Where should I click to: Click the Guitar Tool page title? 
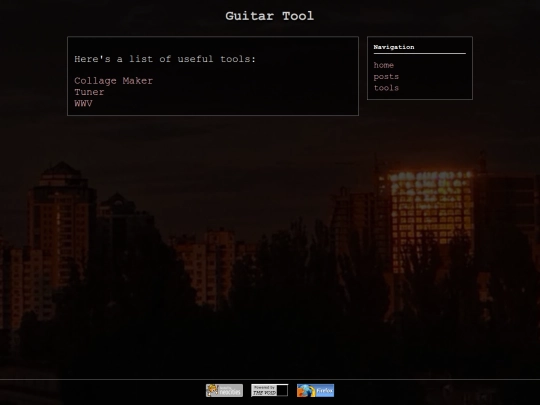[270, 16]
